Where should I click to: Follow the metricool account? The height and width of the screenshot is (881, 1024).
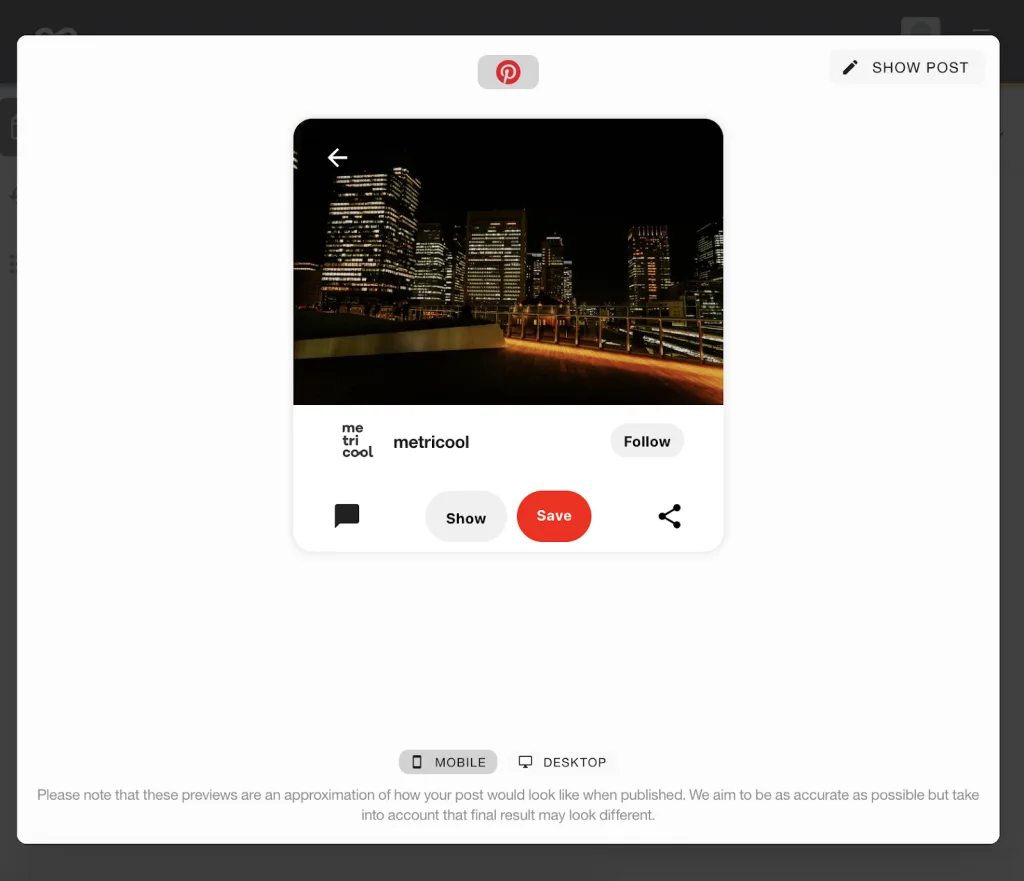(647, 441)
